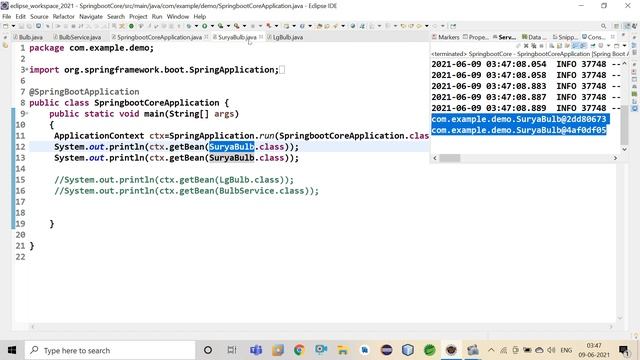Click console line SuryaBulb@2dd80673
640x360 pixels.
tap(518, 119)
